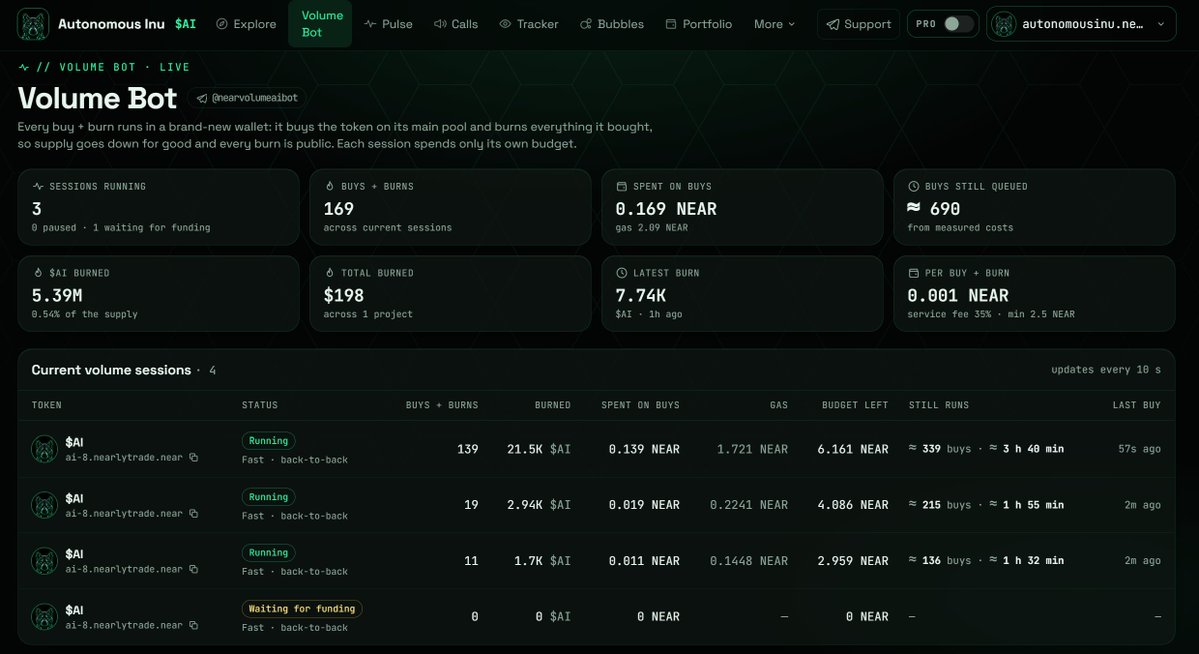The image size is (1199, 654).
Task: Click the $AI Burned flame icon
Action: 38,273
